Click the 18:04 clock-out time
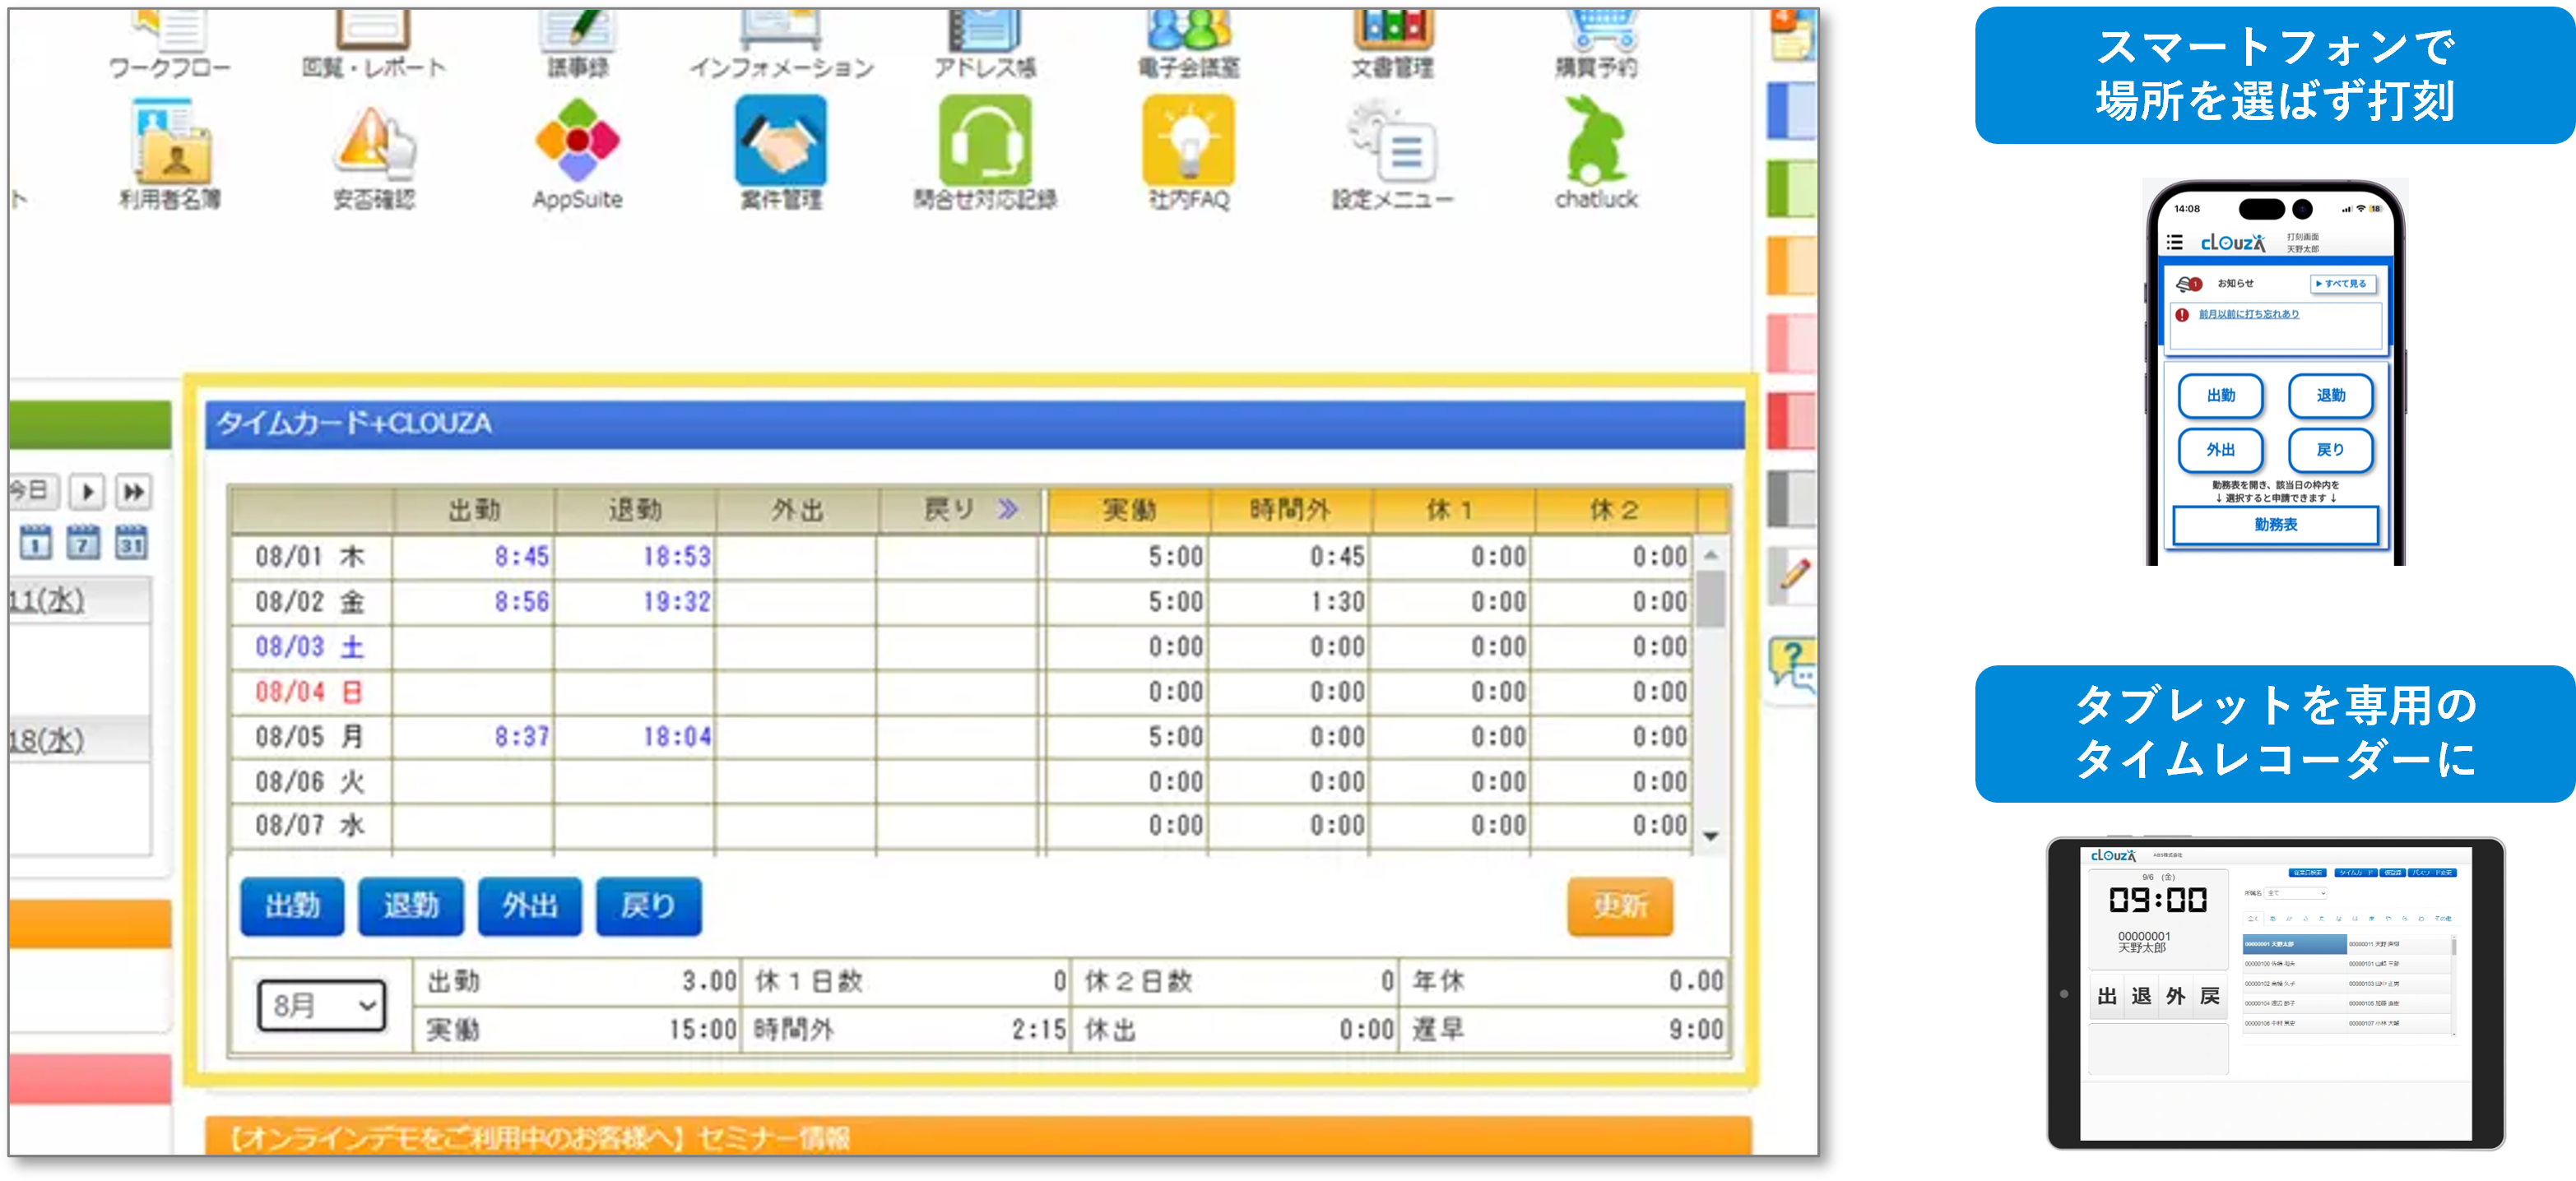The width and height of the screenshot is (2576, 1181). [x=677, y=736]
